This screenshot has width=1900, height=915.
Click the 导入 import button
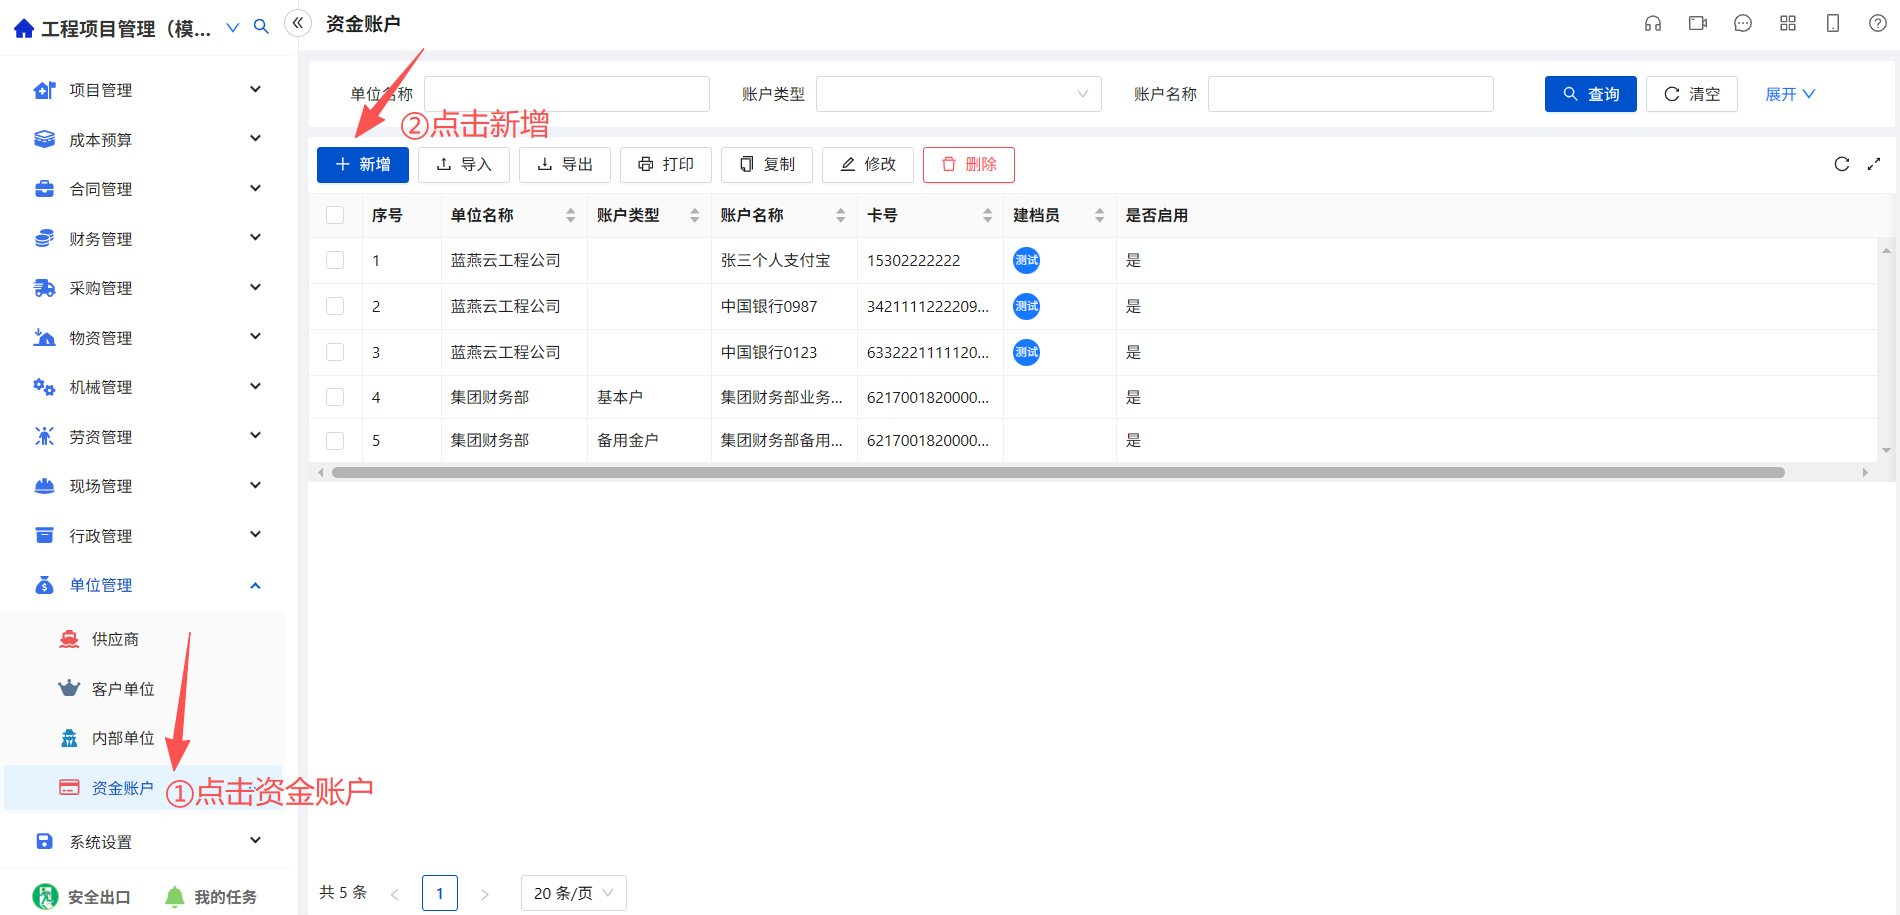click(464, 164)
